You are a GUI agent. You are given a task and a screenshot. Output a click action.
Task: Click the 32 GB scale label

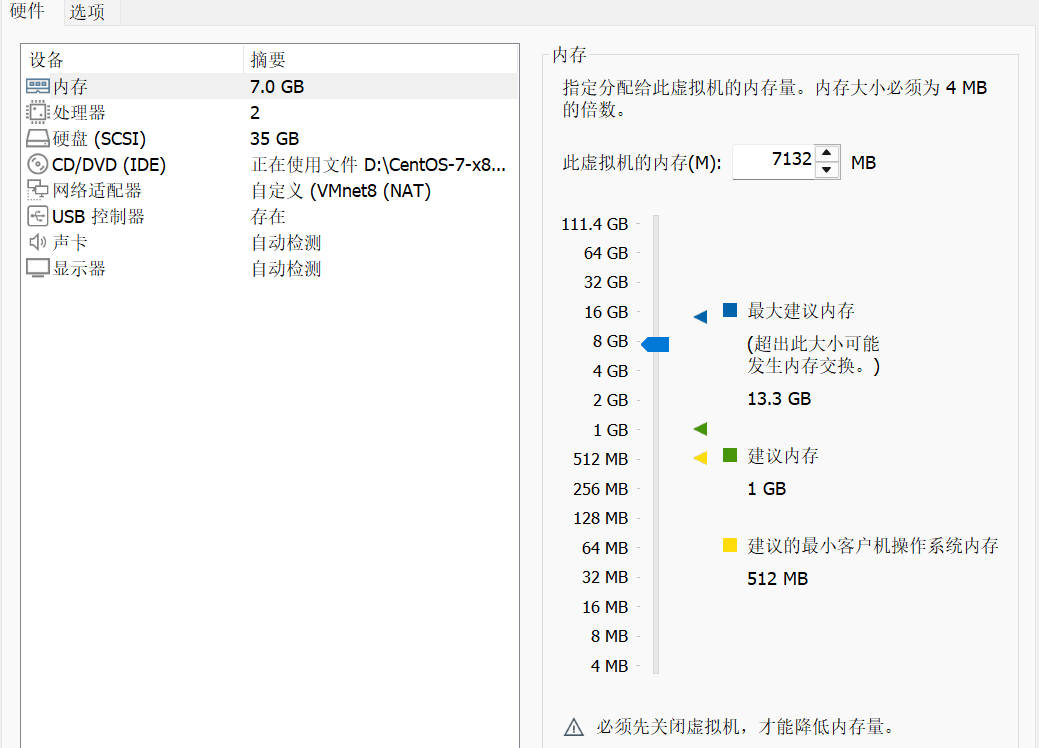pyautogui.click(x=606, y=282)
